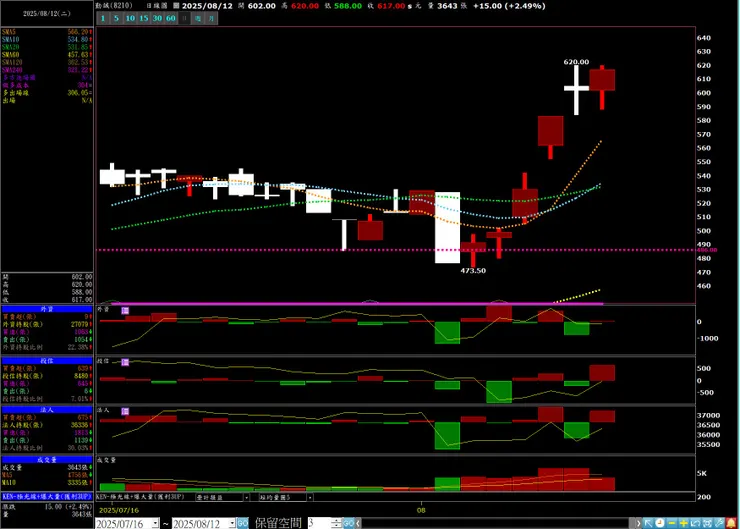The image size is (740, 529).
Task: Select the 15-minute timeframe button
Action: click(143, 18)
